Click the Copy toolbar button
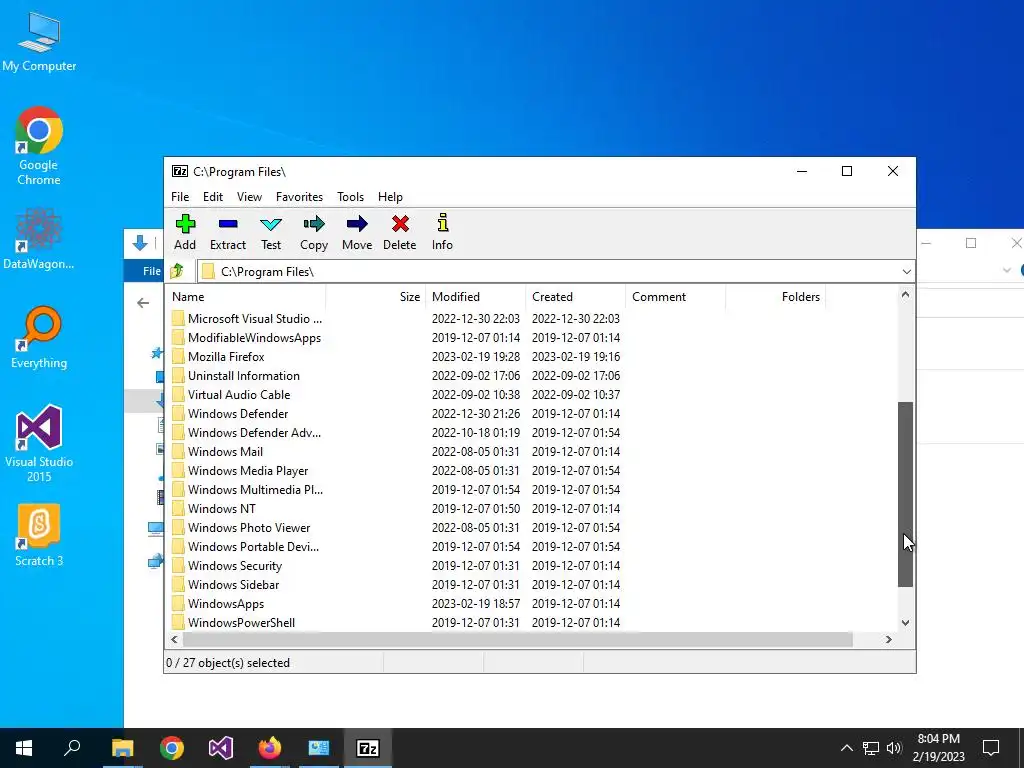 coord(313,232)
